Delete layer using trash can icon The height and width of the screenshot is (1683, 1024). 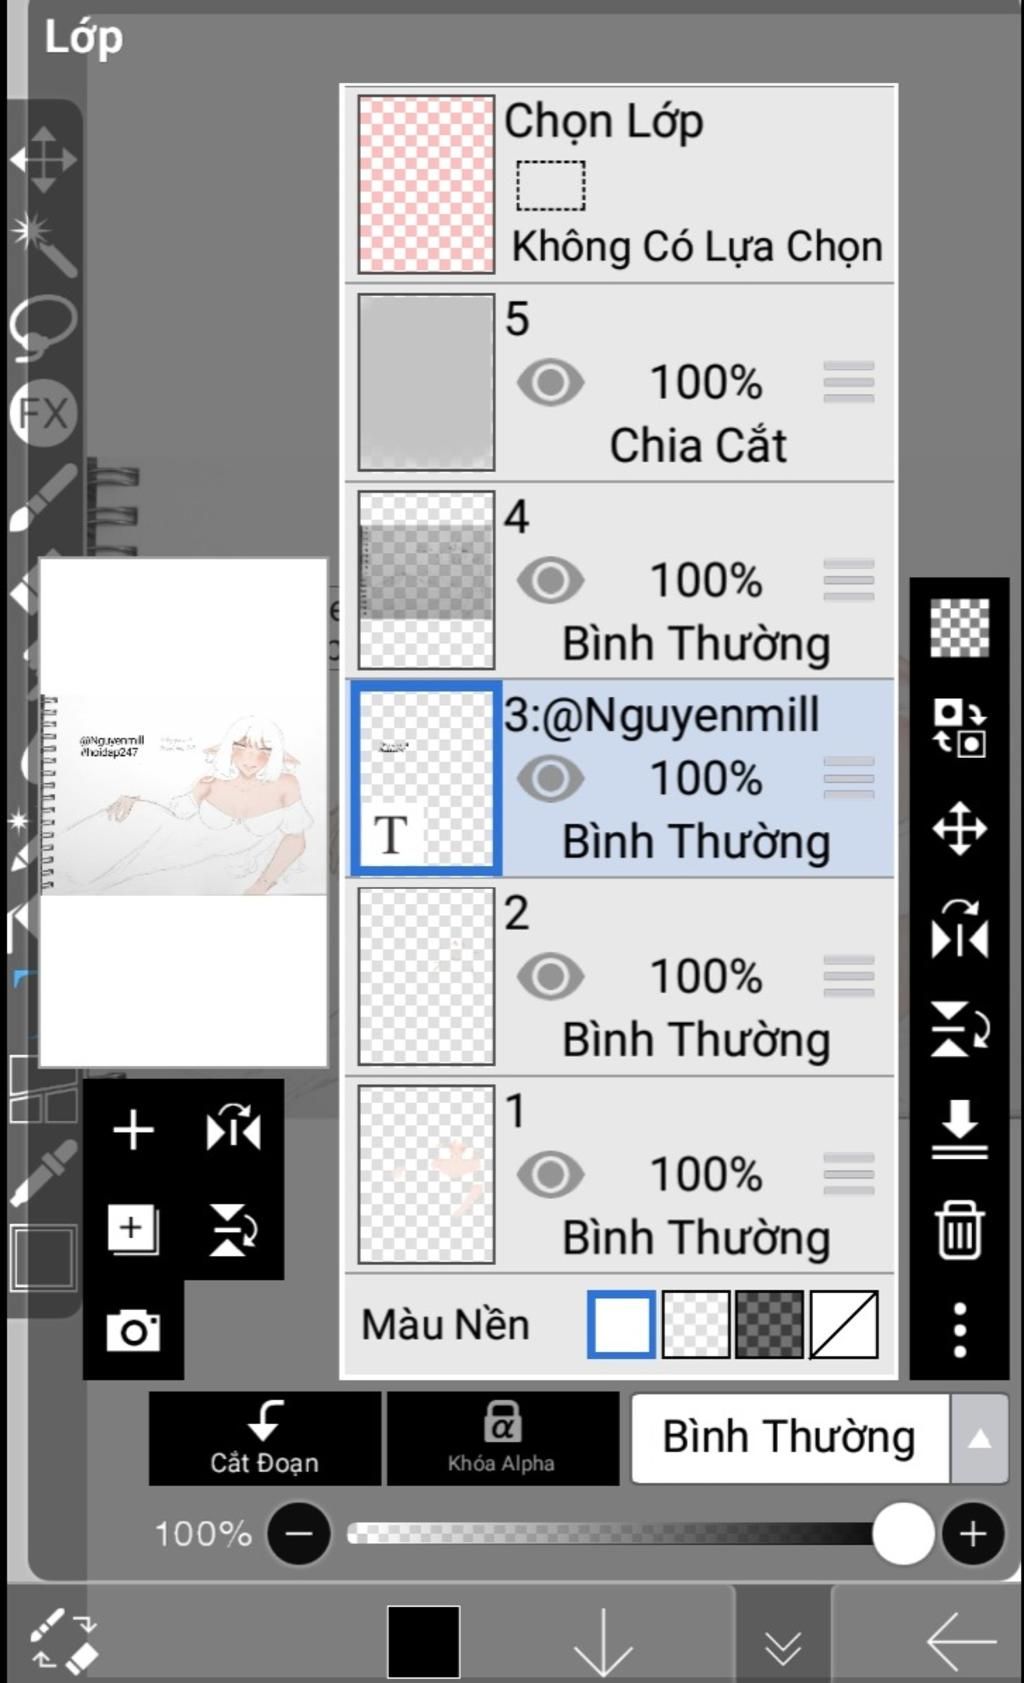[960, 1229]
